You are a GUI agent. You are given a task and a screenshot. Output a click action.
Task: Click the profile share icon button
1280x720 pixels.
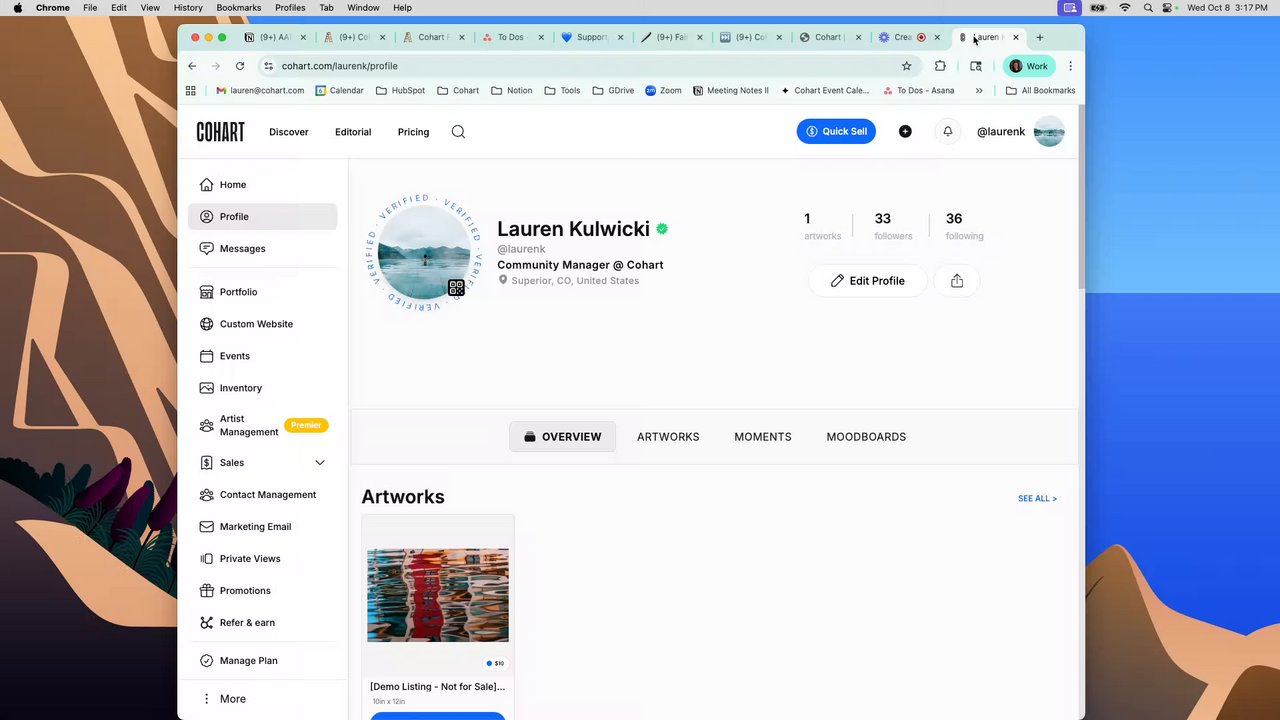pos(957,281)
